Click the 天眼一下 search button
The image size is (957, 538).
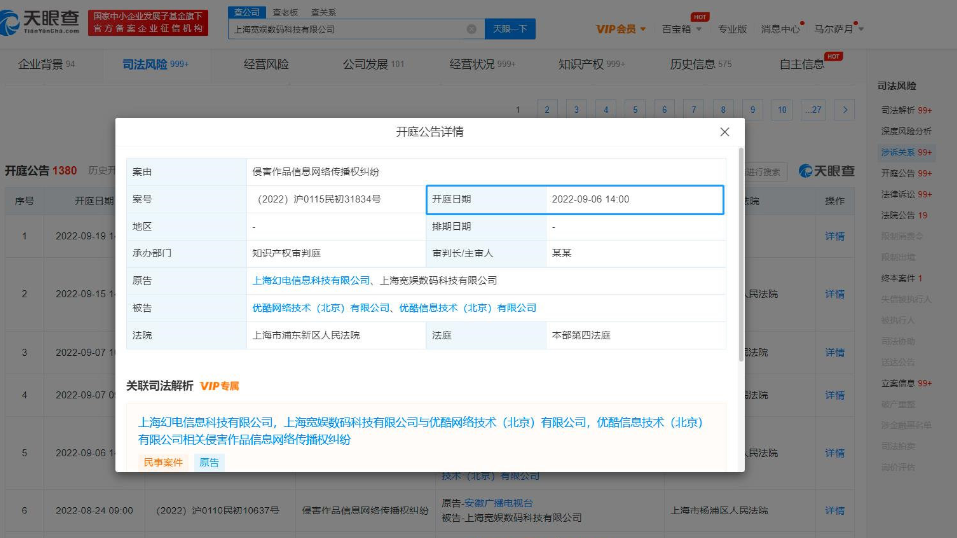tap(510, 29)
